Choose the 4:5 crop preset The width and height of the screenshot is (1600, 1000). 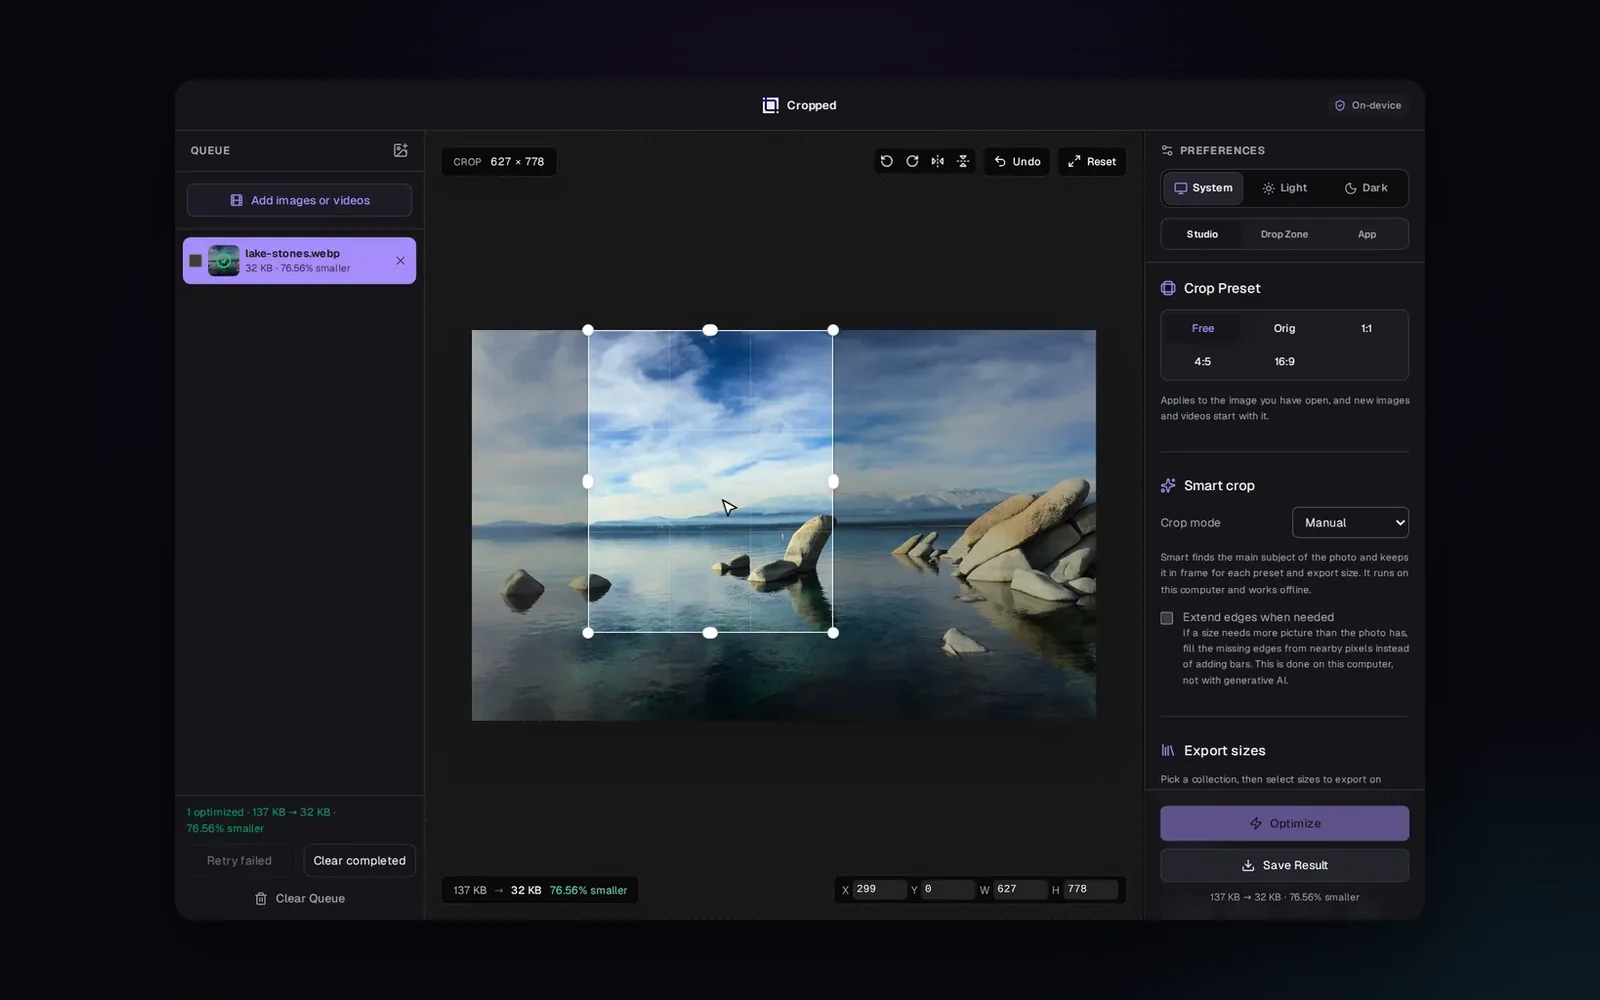click(x=1203, y=362)
